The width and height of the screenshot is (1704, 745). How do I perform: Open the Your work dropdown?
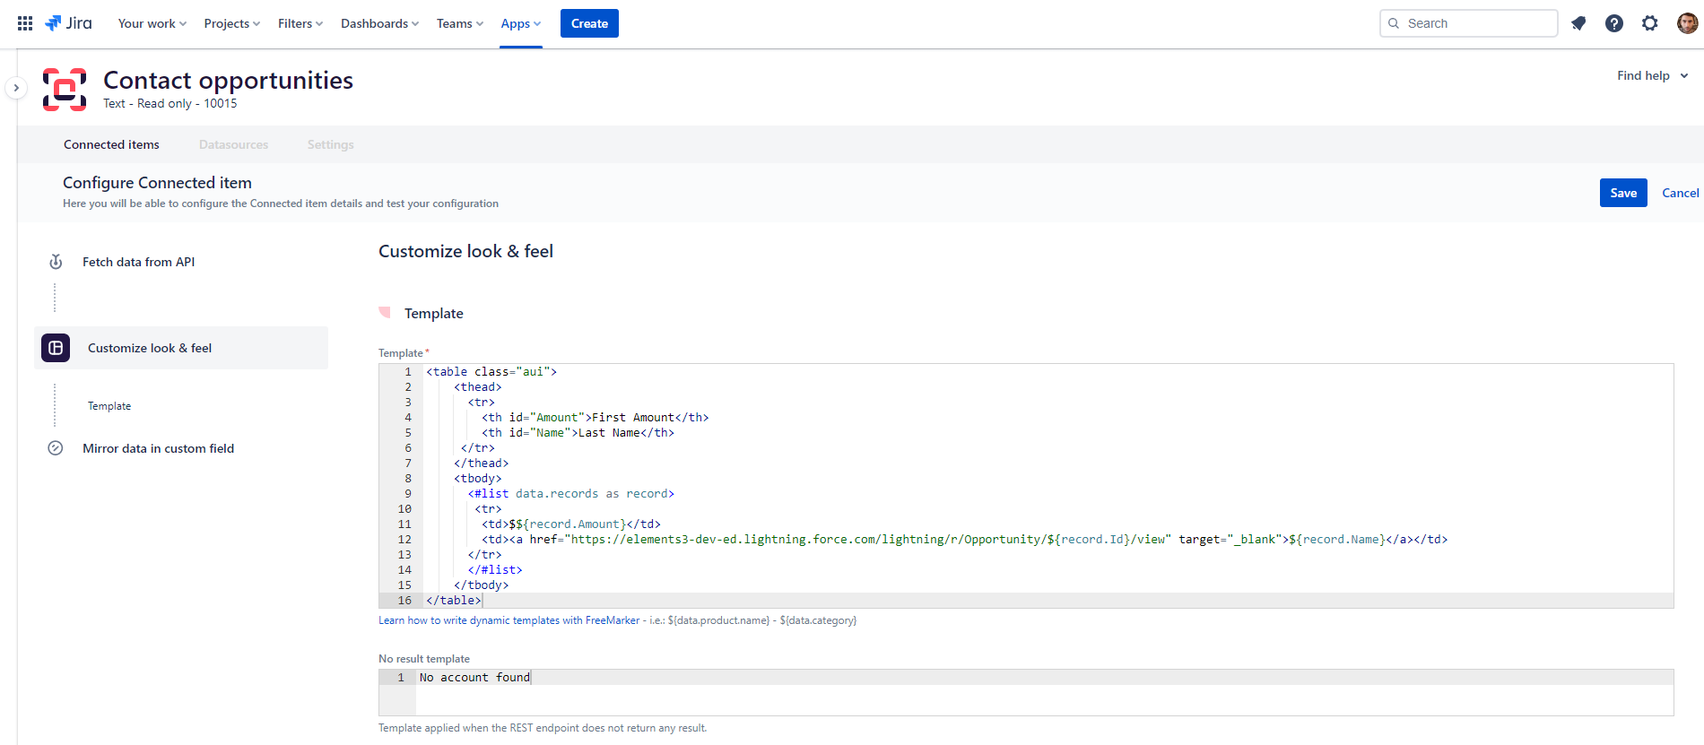tap(152, 23)
